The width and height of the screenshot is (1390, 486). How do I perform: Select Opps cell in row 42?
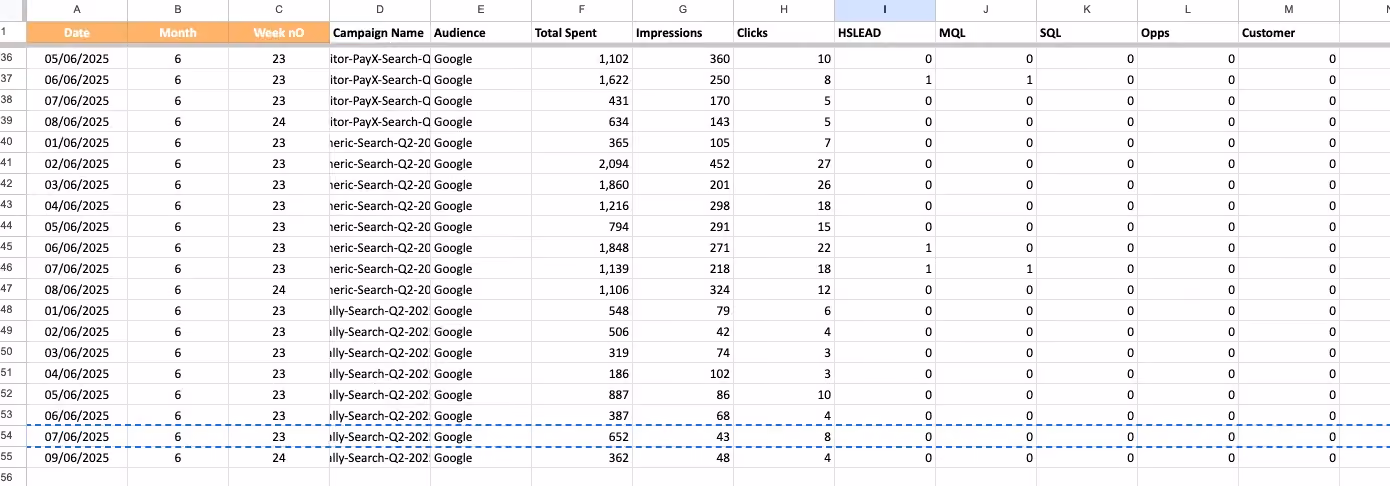pos(1188,185)
